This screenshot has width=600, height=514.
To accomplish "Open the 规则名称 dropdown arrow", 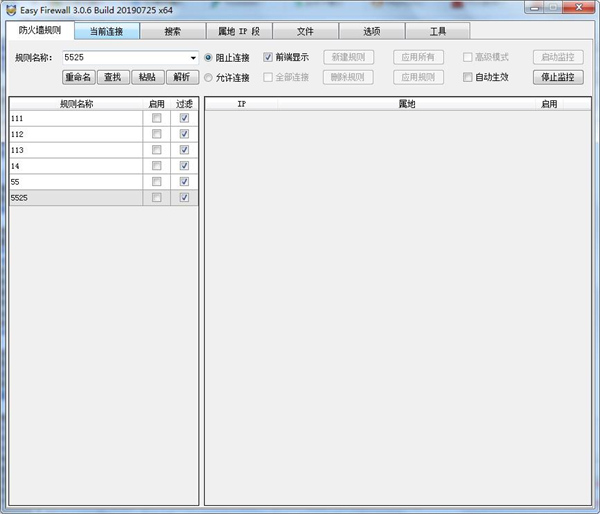I will 193,58.
